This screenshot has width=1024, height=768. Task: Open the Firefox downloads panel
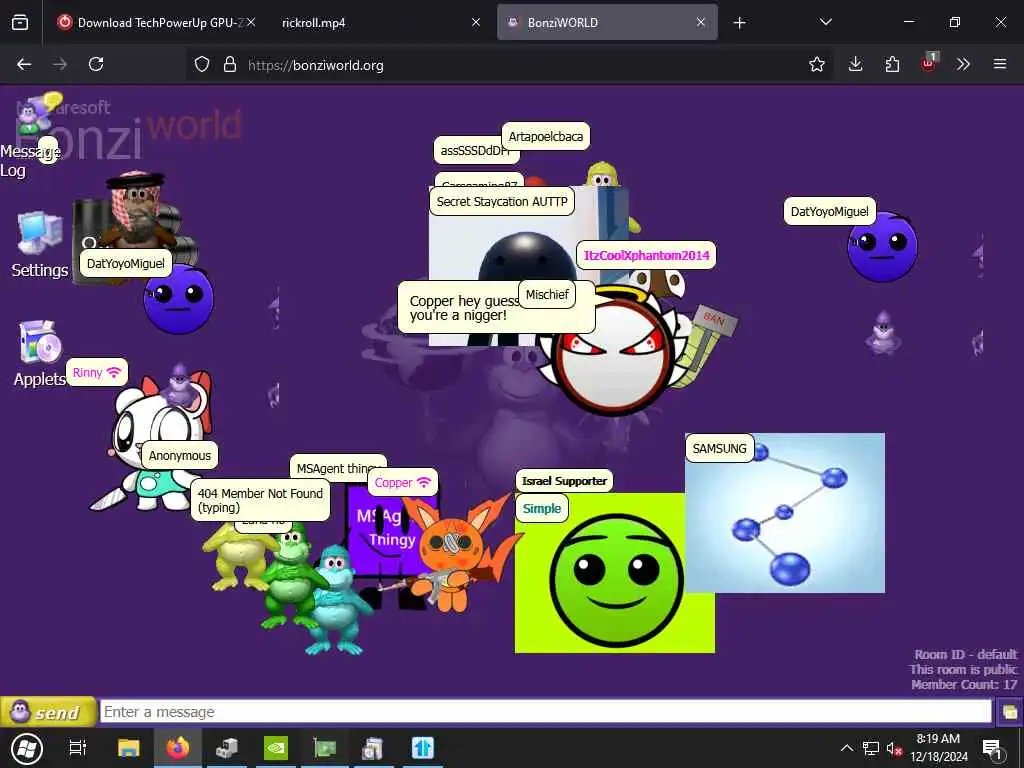pyautogui.click(x=856, y=64)
